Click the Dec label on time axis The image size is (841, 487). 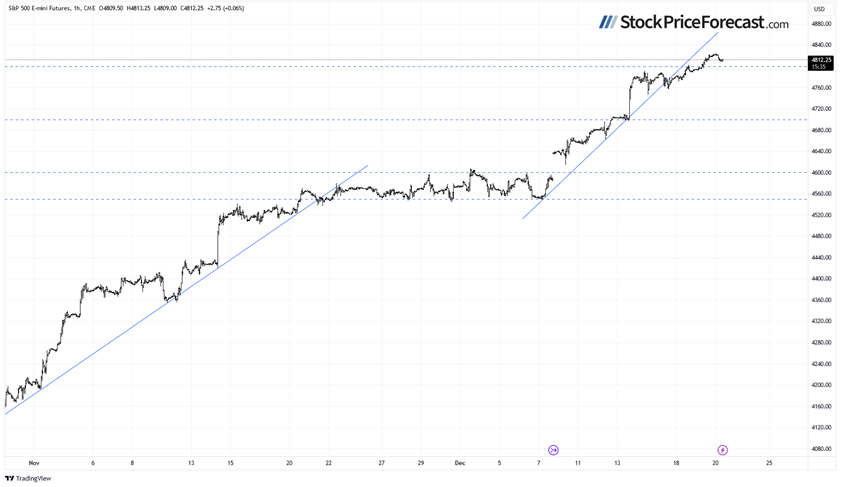(460, 463)
